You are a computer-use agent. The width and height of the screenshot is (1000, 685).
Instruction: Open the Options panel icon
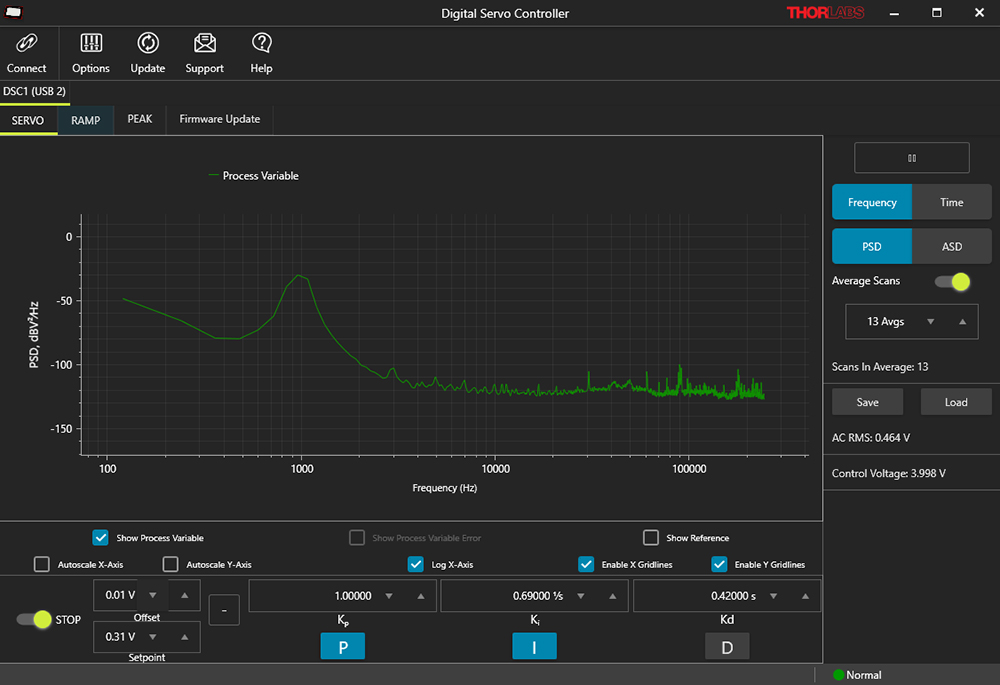point(91,44)
